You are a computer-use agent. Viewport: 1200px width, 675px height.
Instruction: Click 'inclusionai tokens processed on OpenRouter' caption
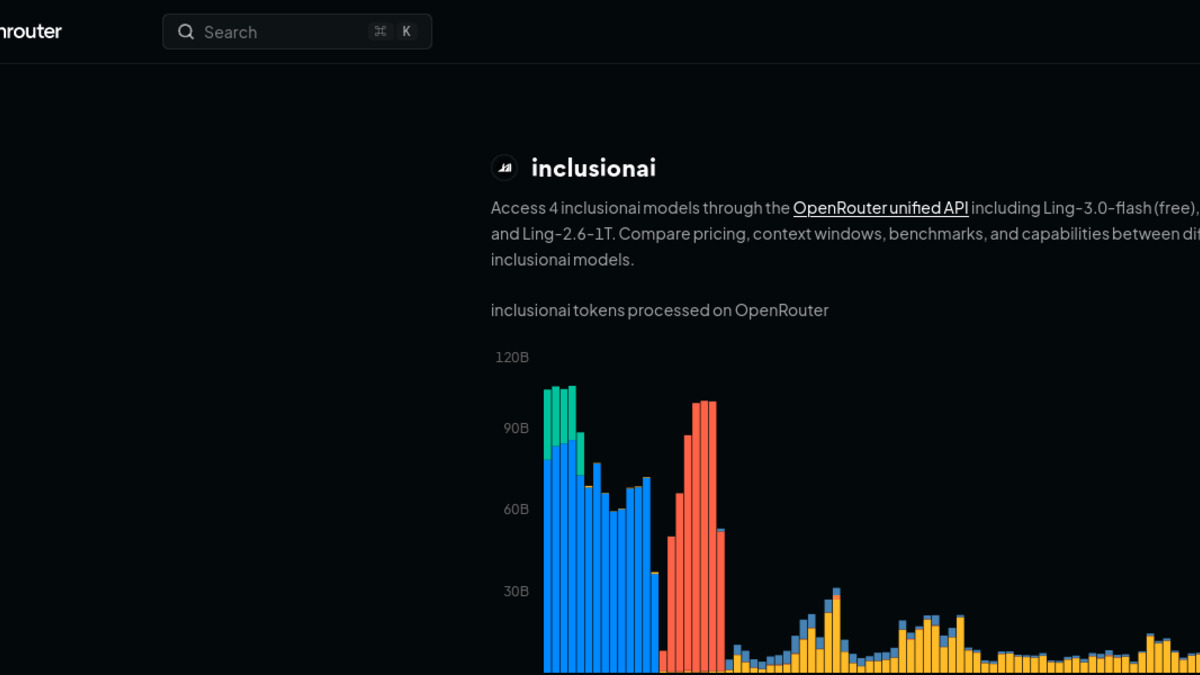[x=659, y=310]
